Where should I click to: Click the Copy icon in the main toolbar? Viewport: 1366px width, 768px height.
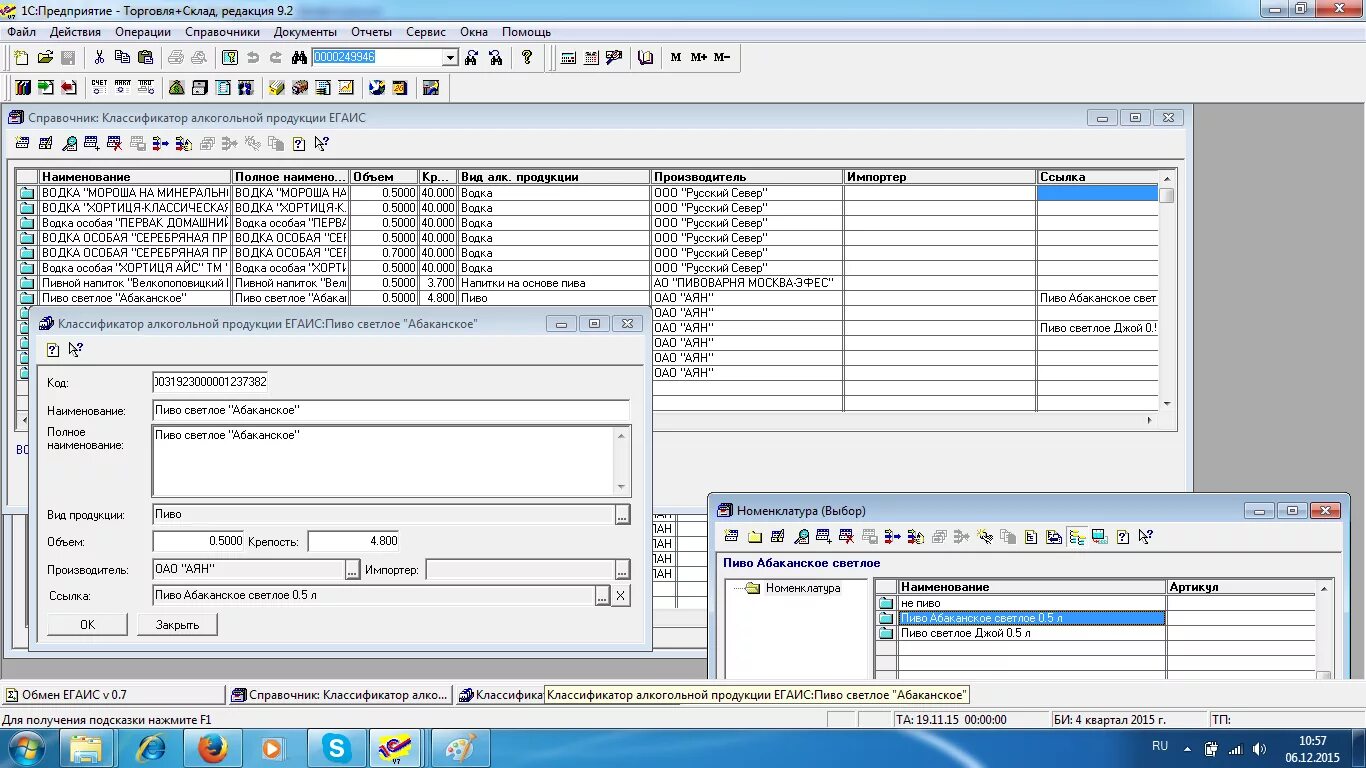coord(122,58)
